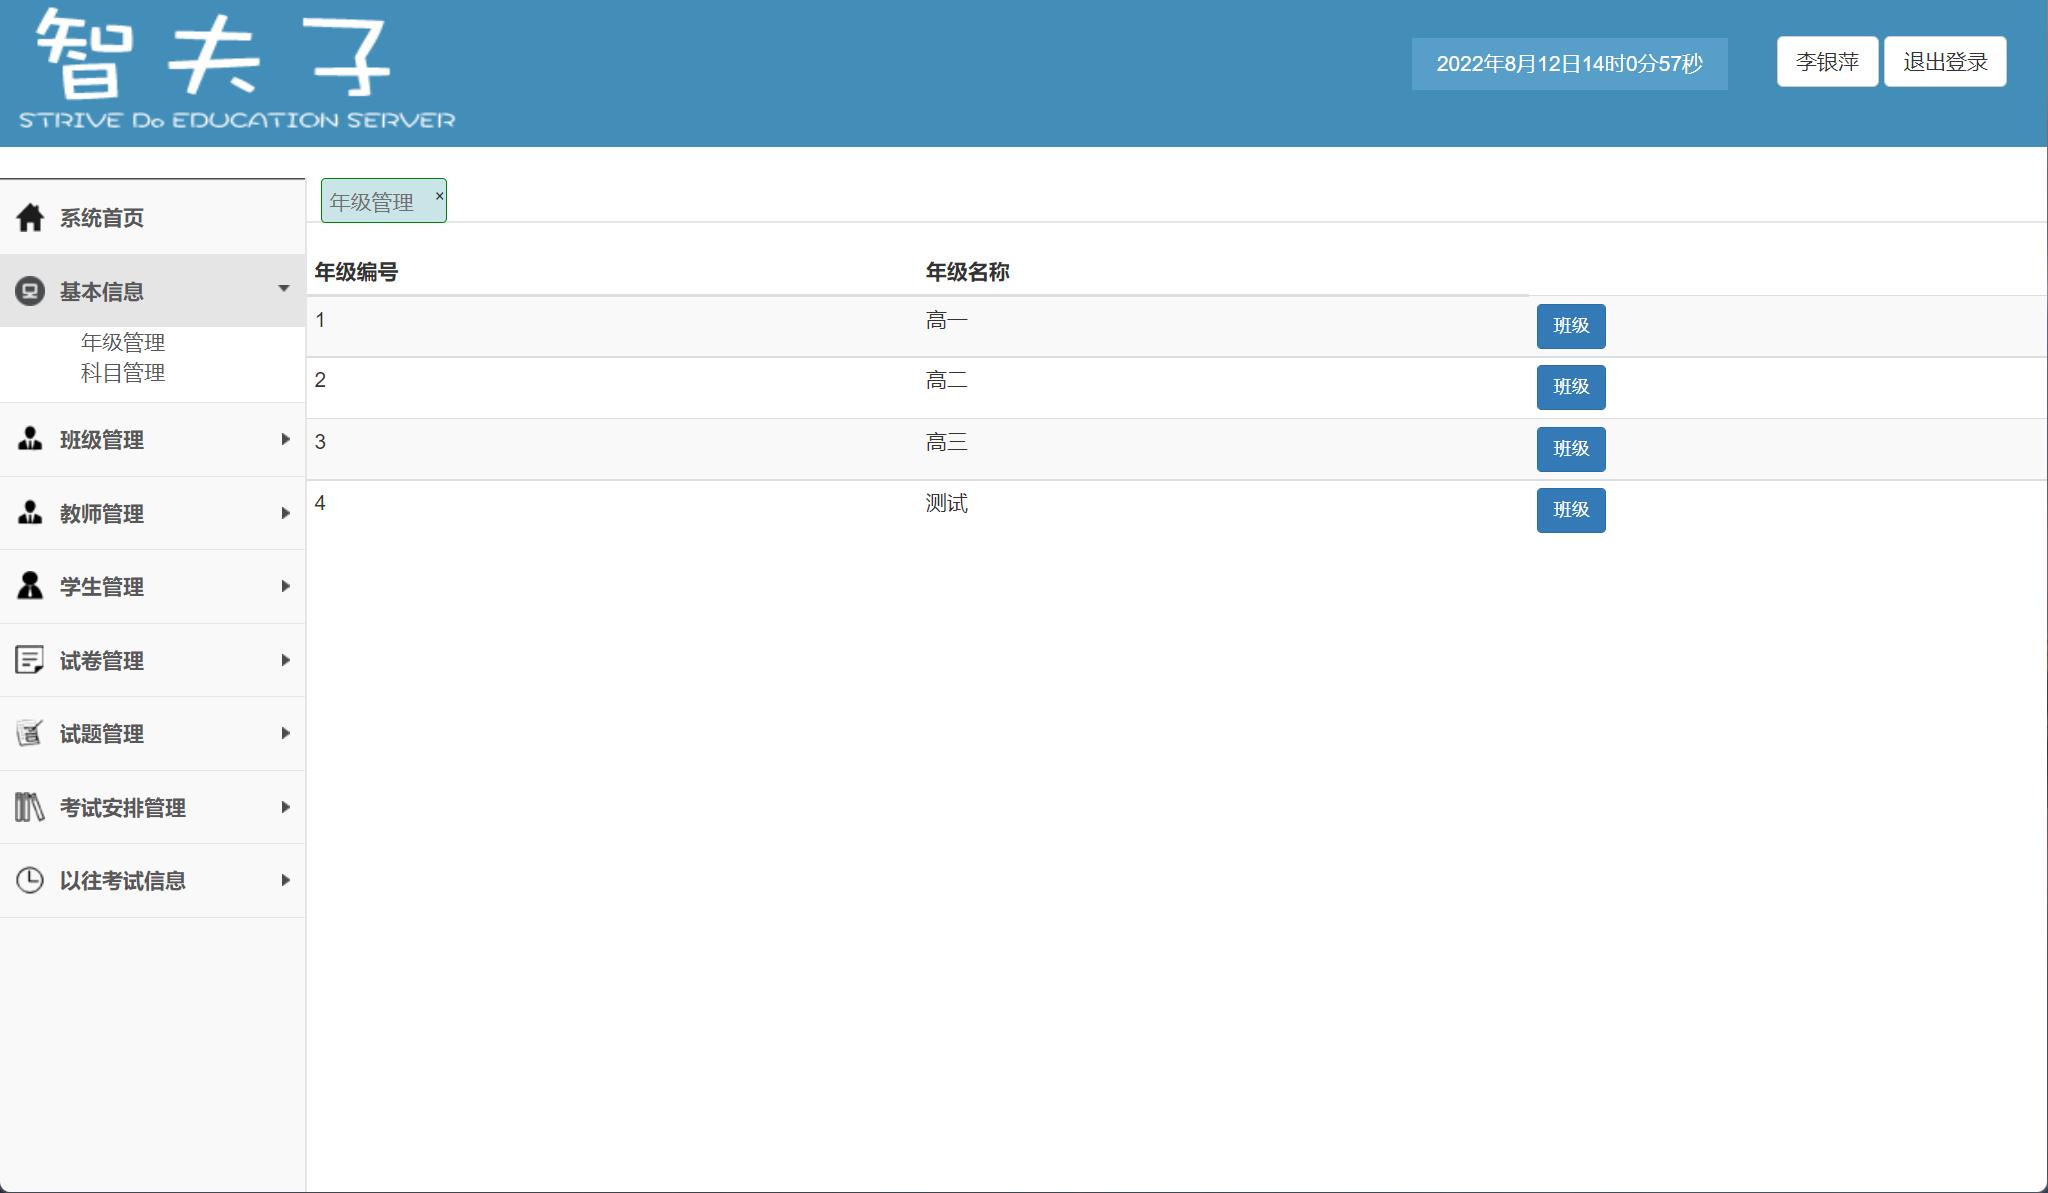Click the 试题管理 pencil icon

(x=29, y=733)
